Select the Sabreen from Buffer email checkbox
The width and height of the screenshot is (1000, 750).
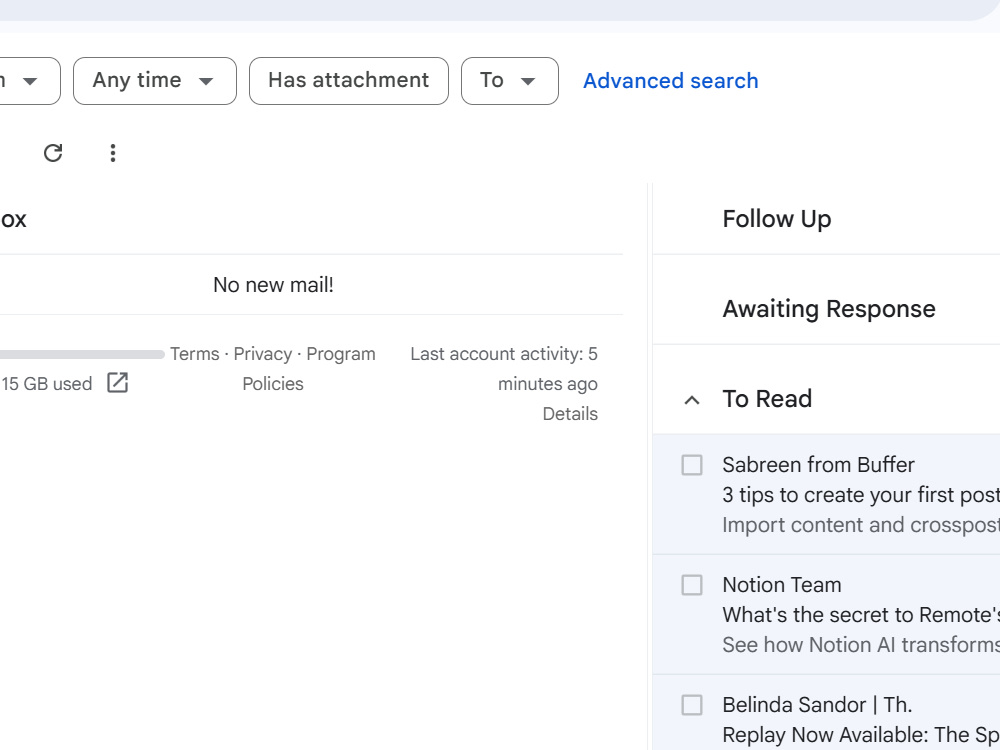(x=692, y=465)
